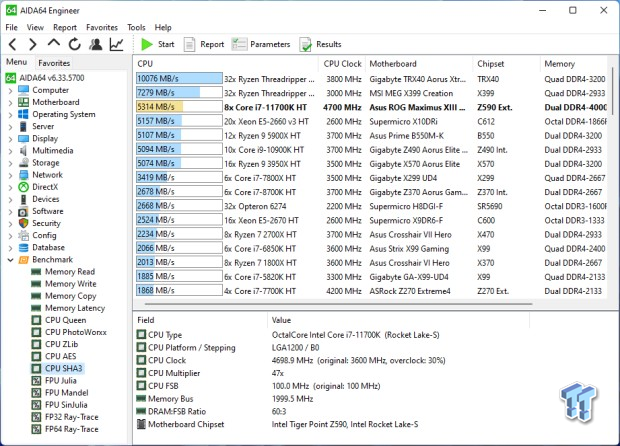Image resolution: width=620 pixels, height=446 pixels.
Task: Sort by the CPU Clock column header
Action: [x=342, y=64]
